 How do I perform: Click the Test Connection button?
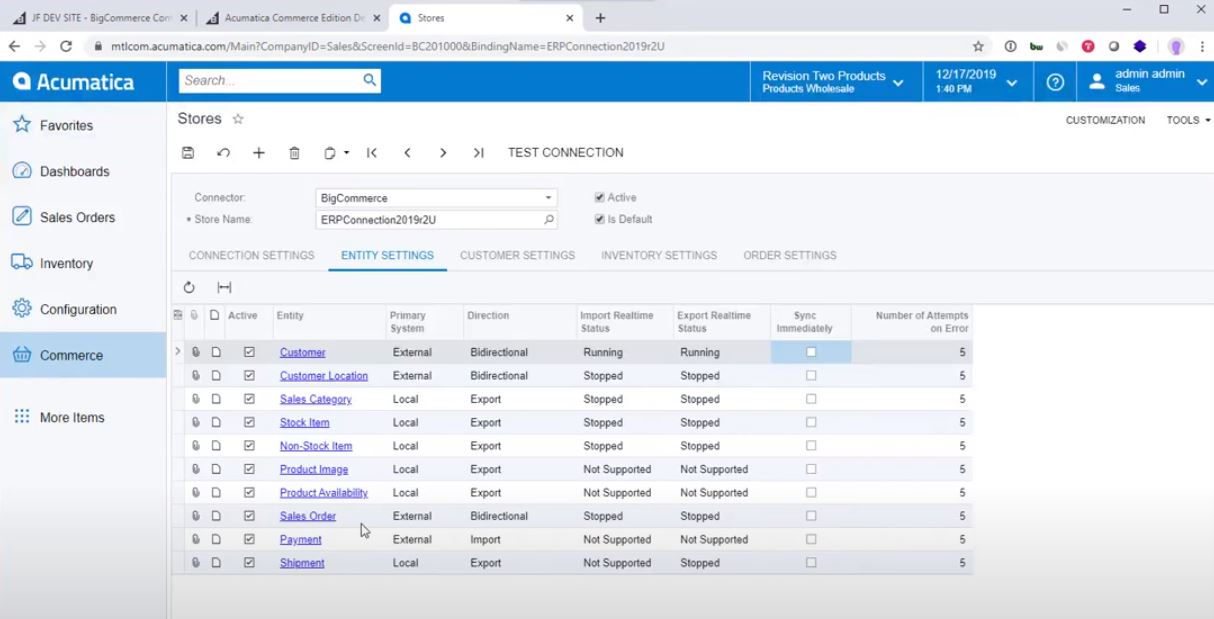click(565, 153)
